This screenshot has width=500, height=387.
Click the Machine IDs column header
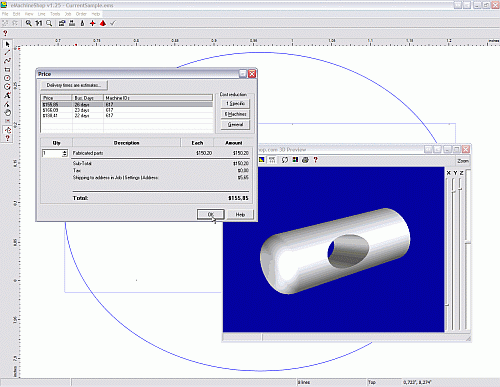pos(158,98)
